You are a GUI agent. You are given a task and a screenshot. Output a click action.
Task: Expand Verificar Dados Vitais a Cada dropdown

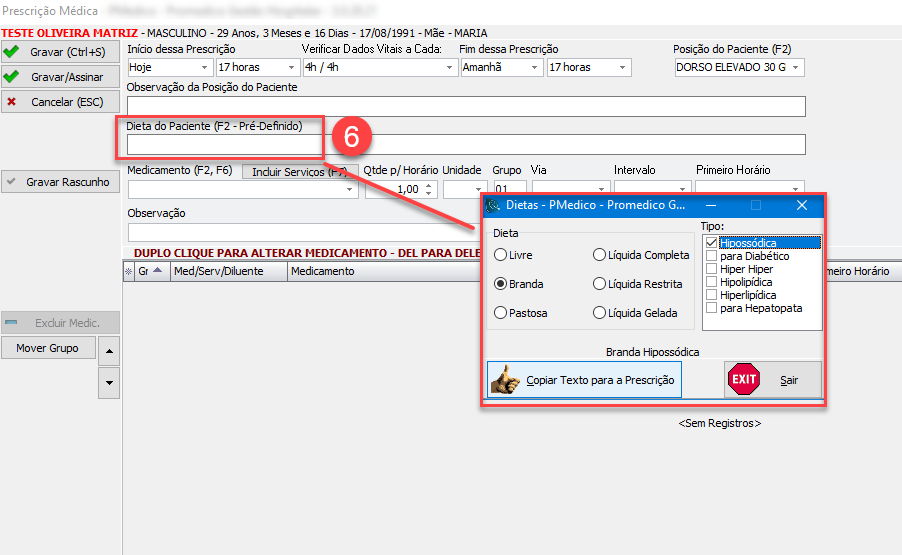448,68
